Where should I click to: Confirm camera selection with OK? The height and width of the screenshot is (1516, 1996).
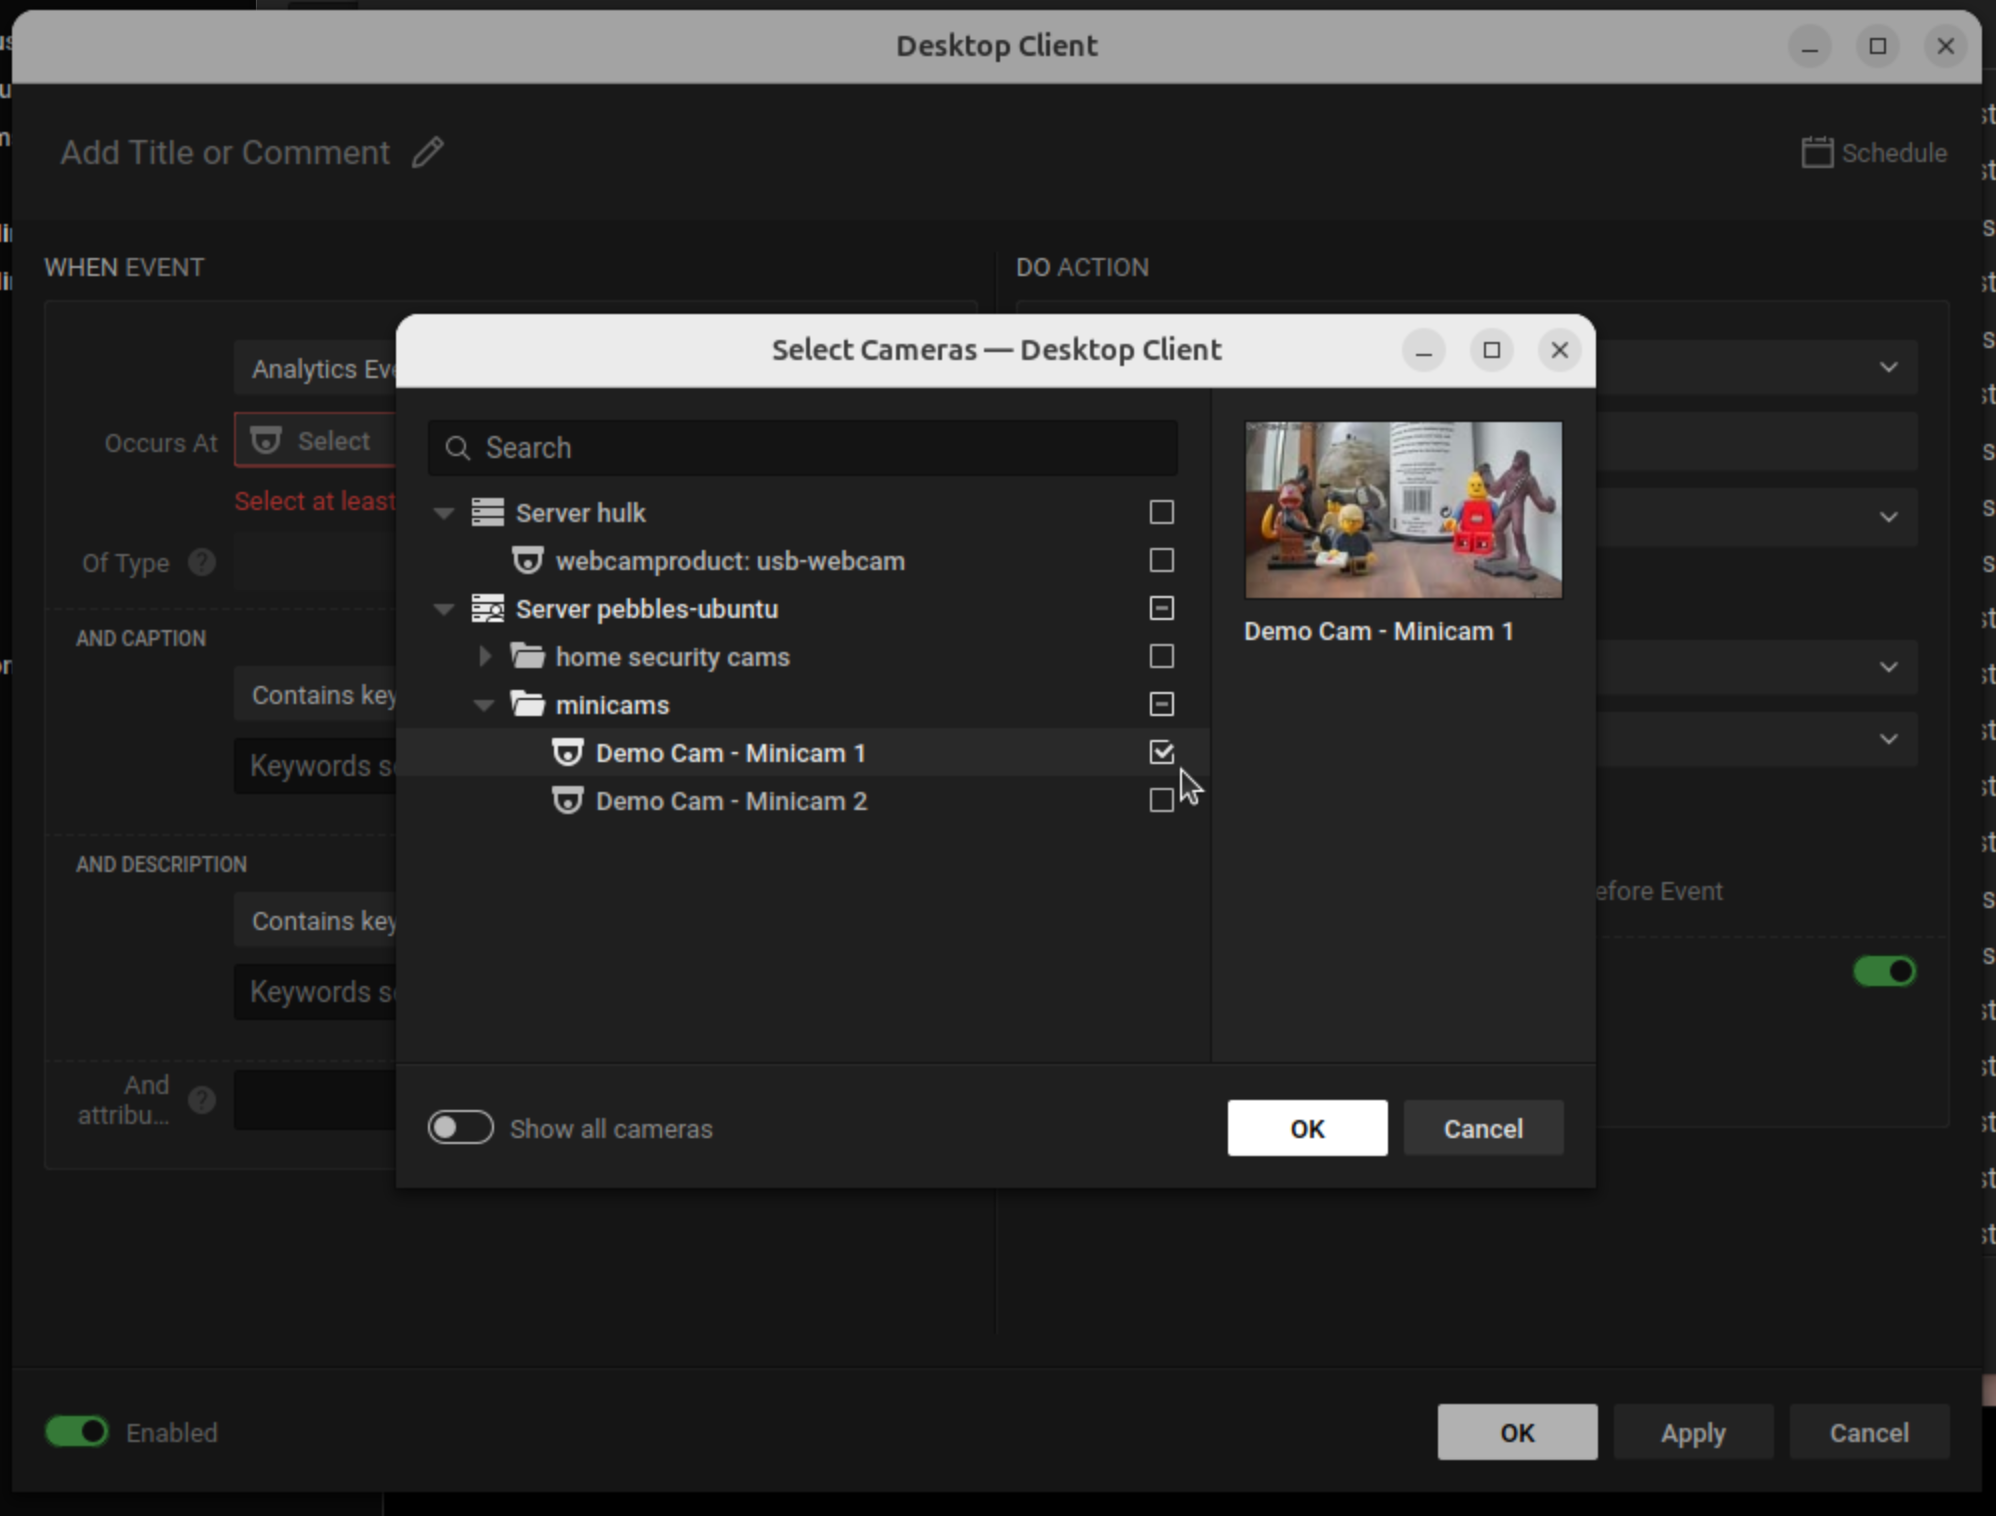point(1307,1128)
